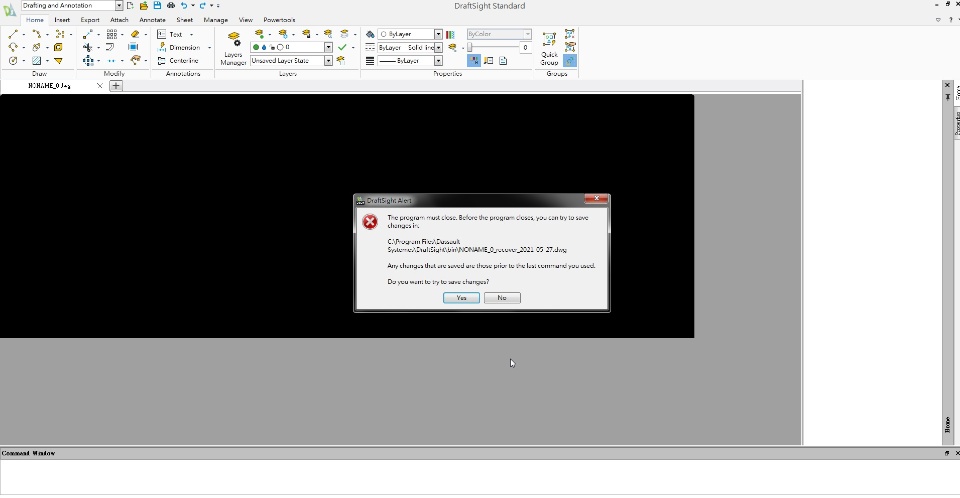960x498 pixels.
Task: Click the Erase tool in Modify
Action: pyautogui.click(x=135, y=34)
